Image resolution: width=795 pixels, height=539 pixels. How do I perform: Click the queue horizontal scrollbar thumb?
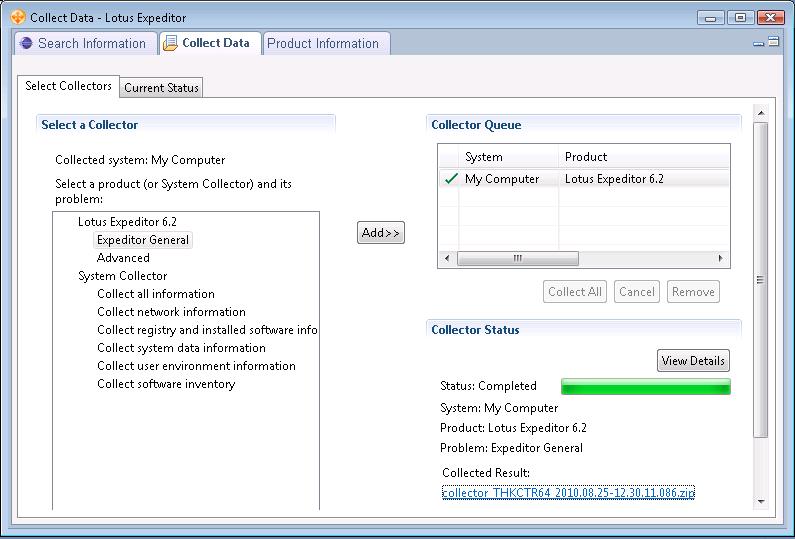click(x=518, y=258)
